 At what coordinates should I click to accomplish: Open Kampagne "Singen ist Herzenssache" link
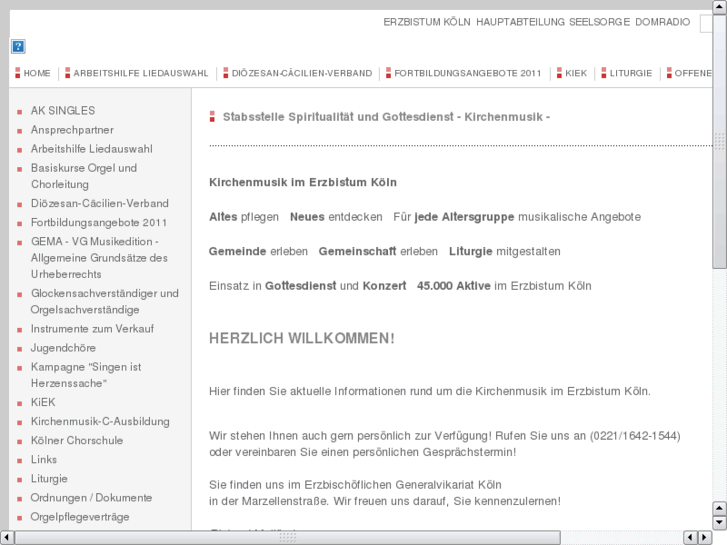click(86, 375)
